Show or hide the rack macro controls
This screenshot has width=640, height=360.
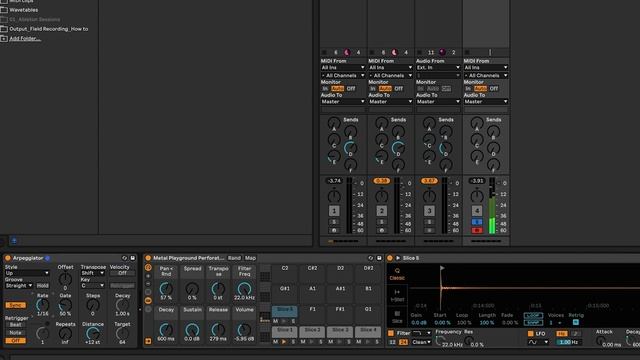(x=148, y=268)
